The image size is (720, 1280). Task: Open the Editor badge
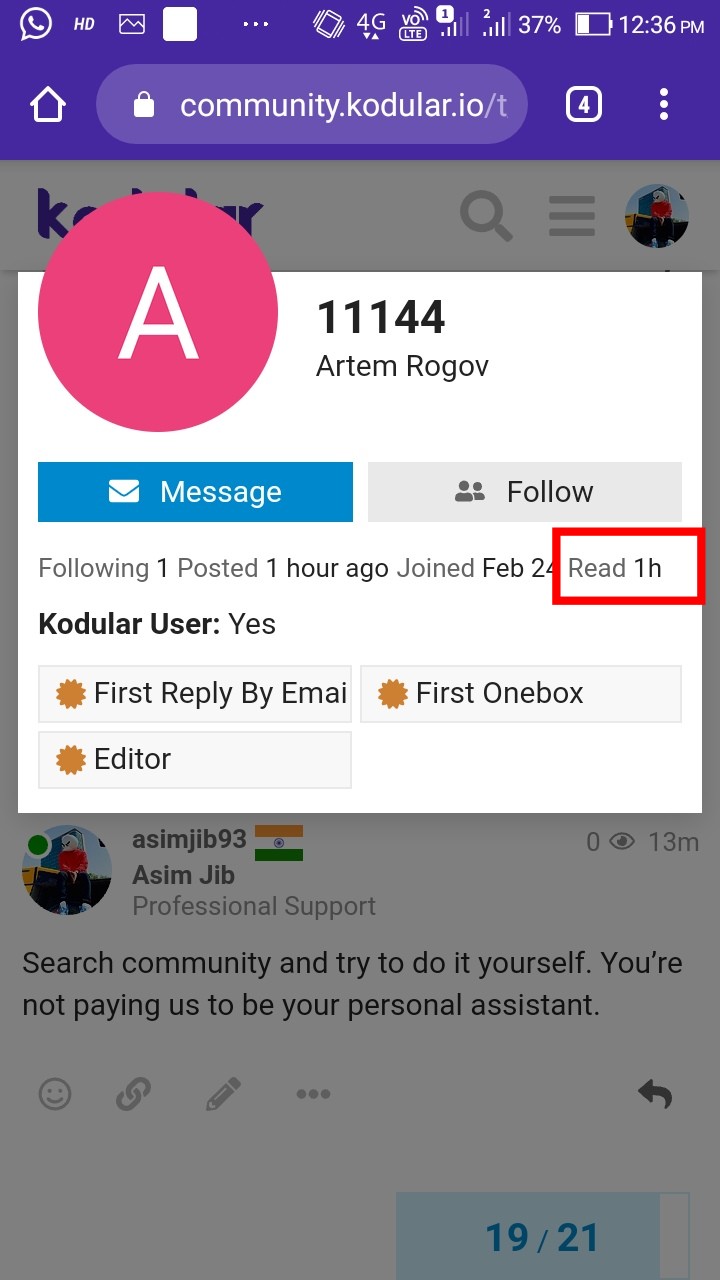195,760
